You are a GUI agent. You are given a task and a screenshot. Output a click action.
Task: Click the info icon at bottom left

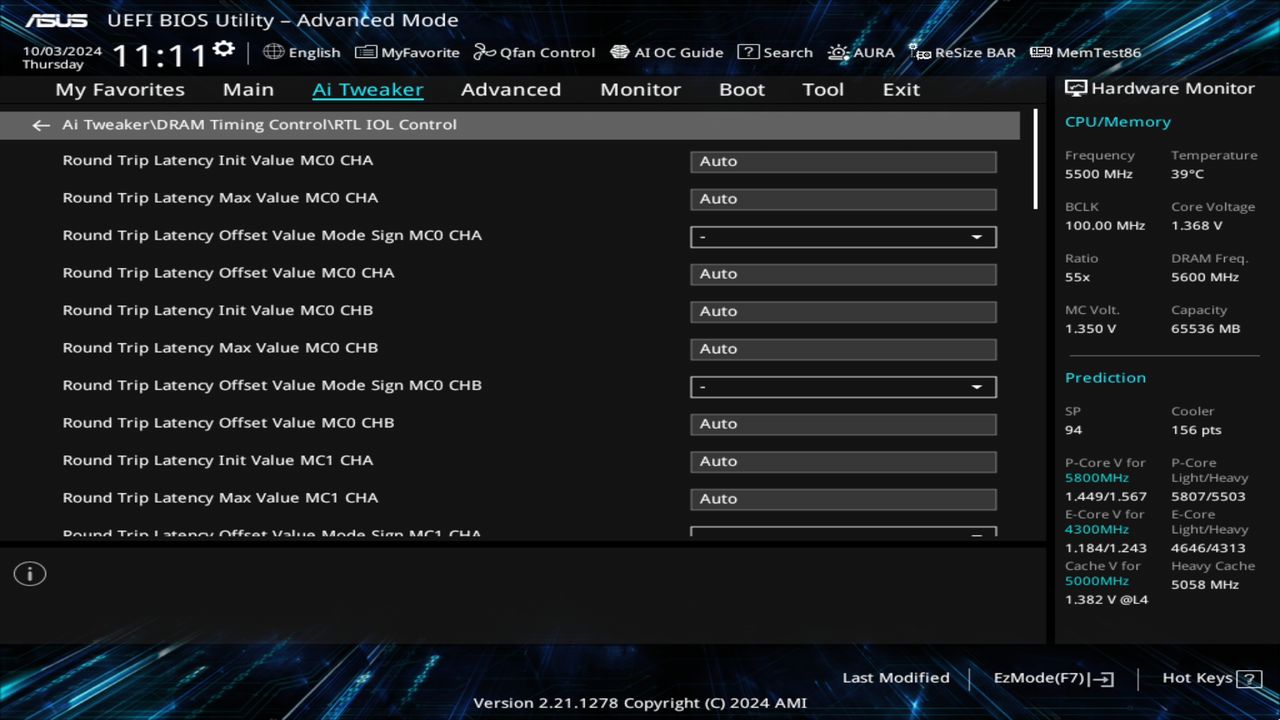tap(29, 573)
